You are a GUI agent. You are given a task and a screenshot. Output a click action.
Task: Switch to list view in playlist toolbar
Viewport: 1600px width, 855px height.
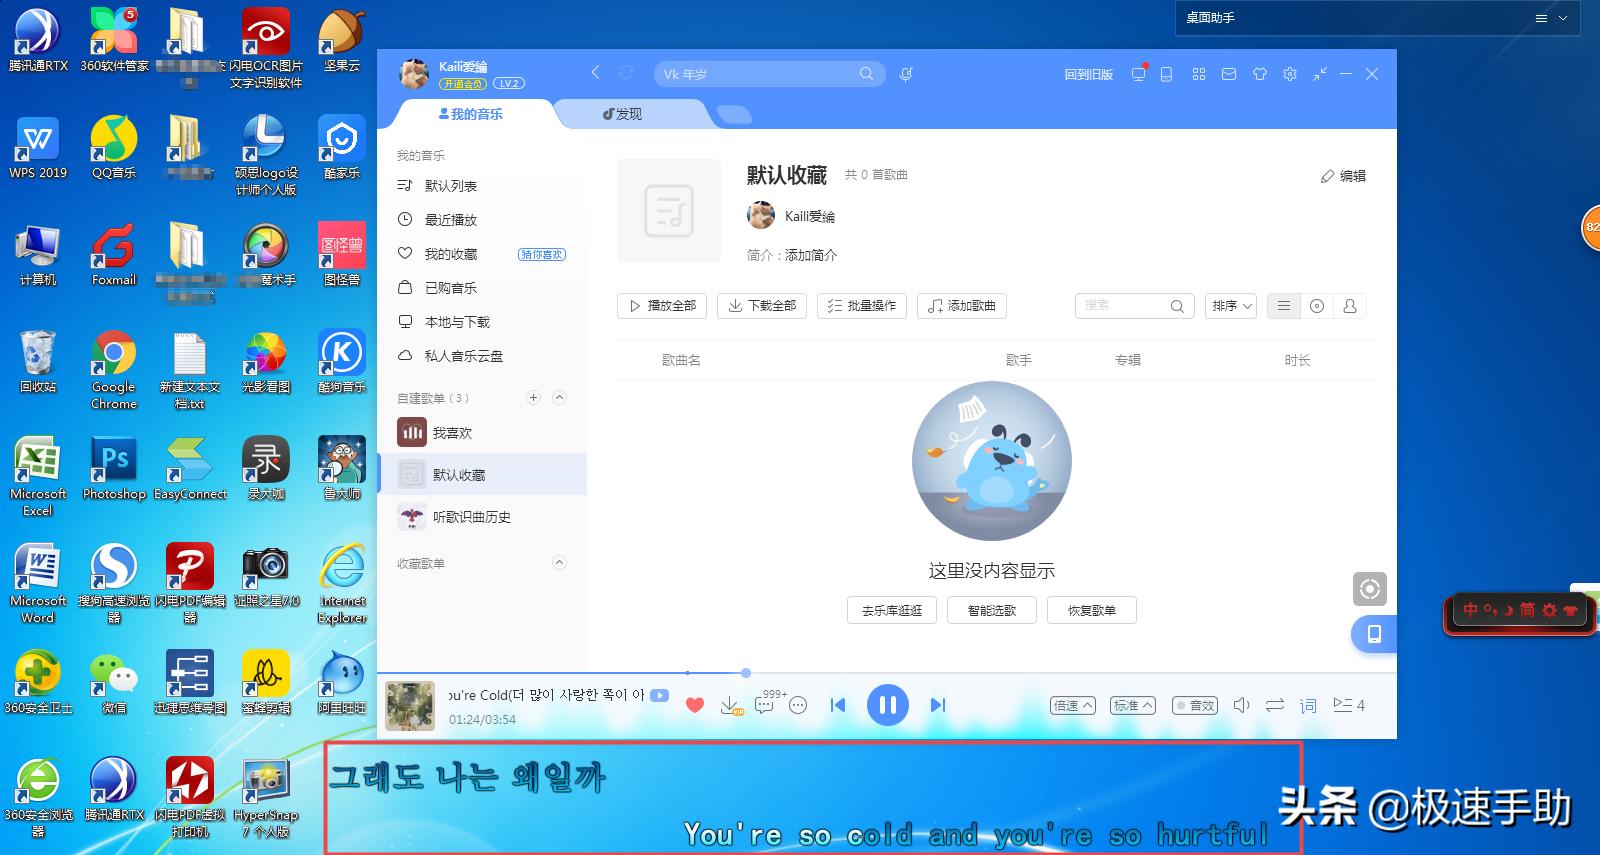[1284, 306]
